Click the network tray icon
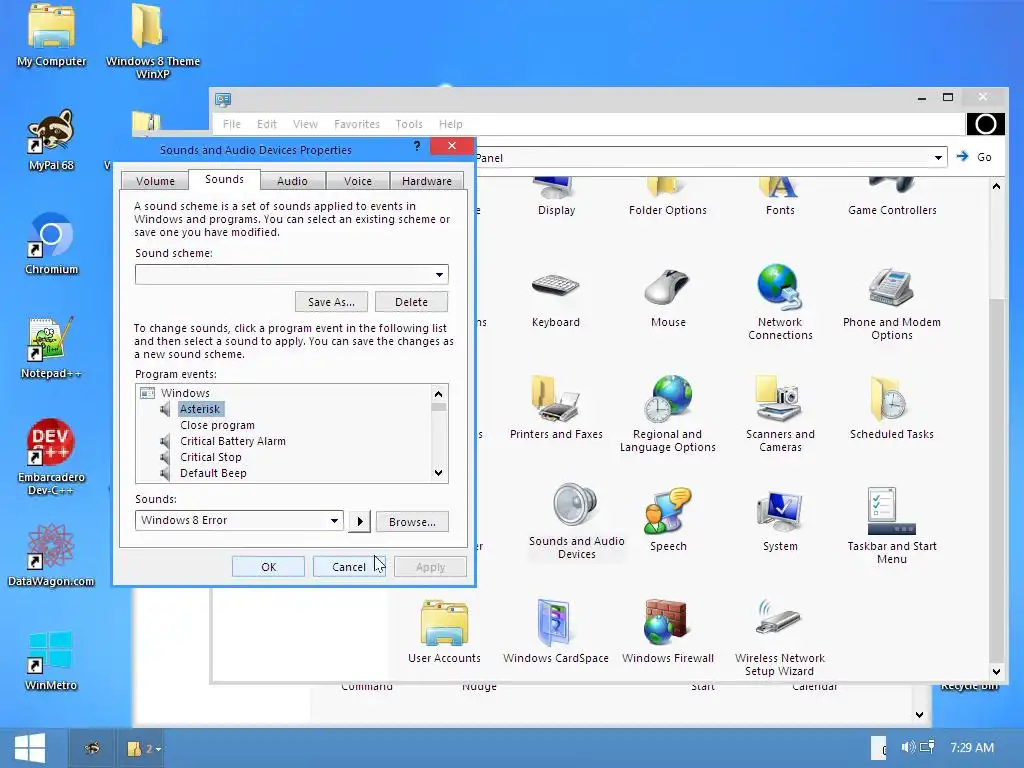The width and height of the screenshot is (1024, 768). (x=927, y=746)
